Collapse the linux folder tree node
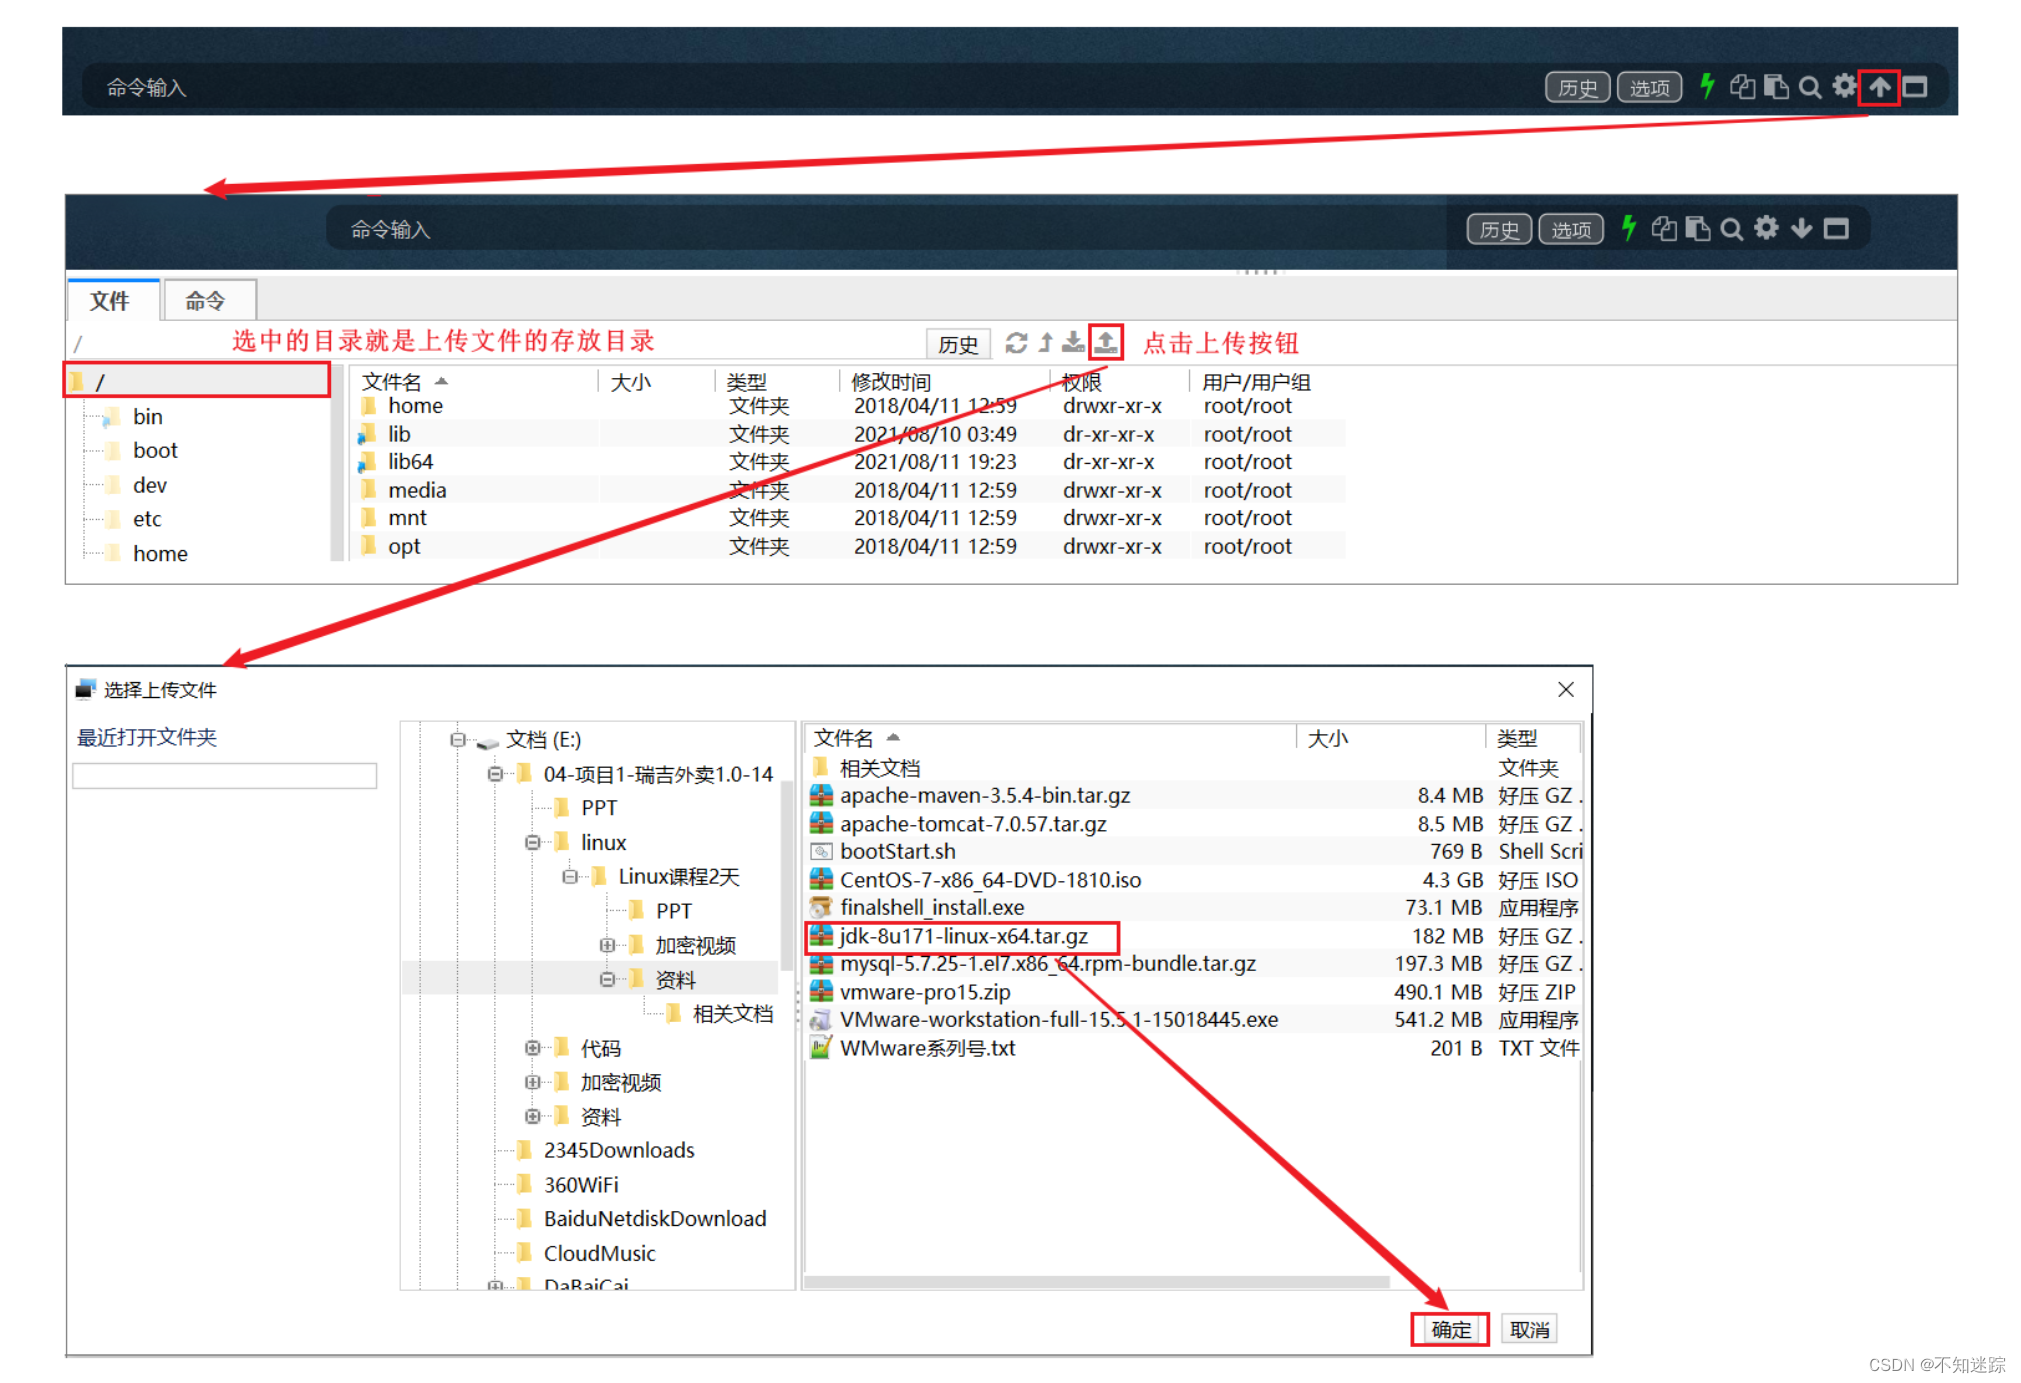The width and height of the screenshot is (2021, 1383). click(533, 843)
